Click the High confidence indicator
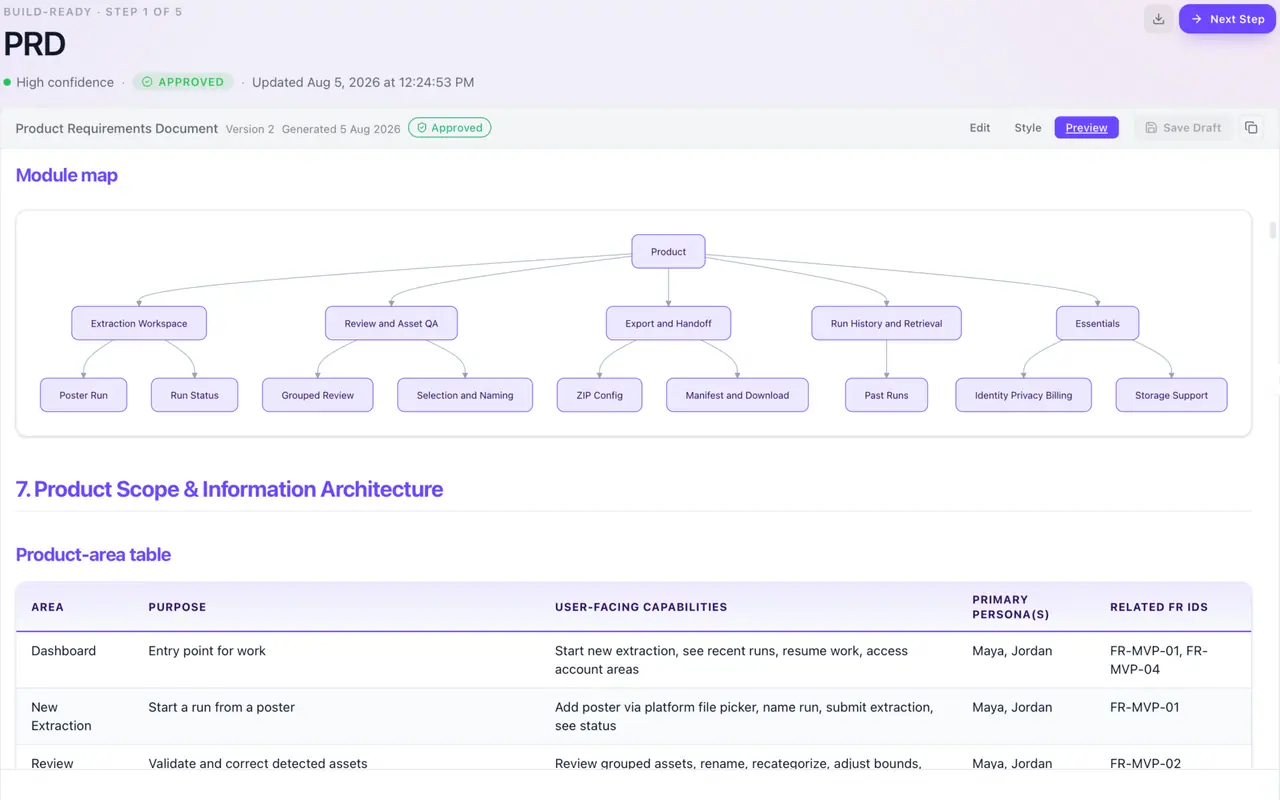Screen dimensions: 1280x800 (x=58, y=82)
